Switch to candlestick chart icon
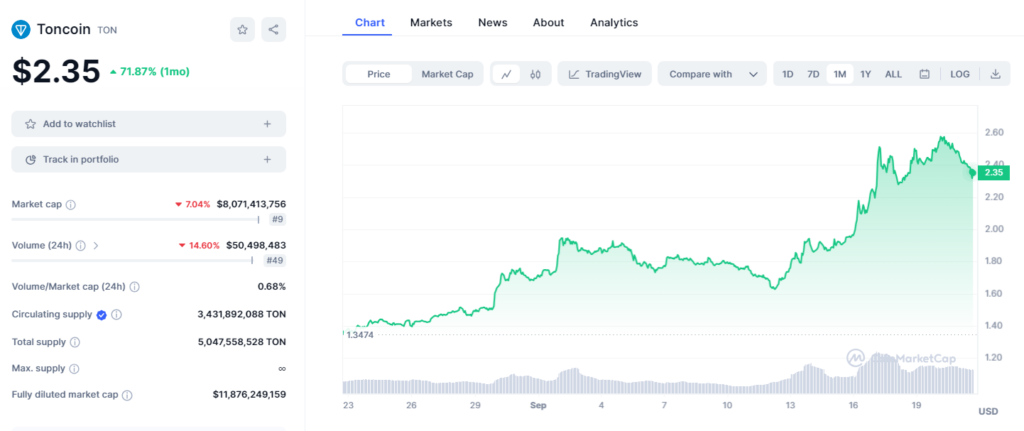Image resolution: width=1024 pixels, height=431 pixels. click(536, 74)
